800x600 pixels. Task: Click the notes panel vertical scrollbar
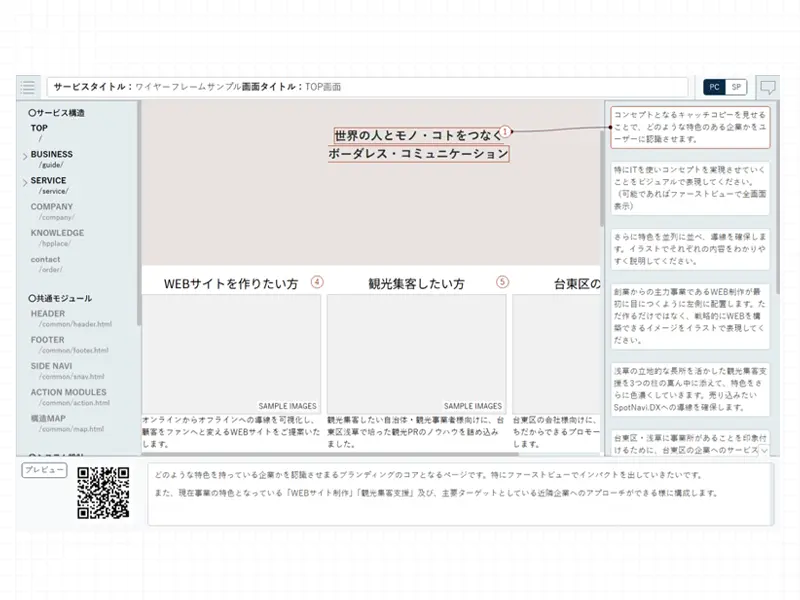[777, 199]
